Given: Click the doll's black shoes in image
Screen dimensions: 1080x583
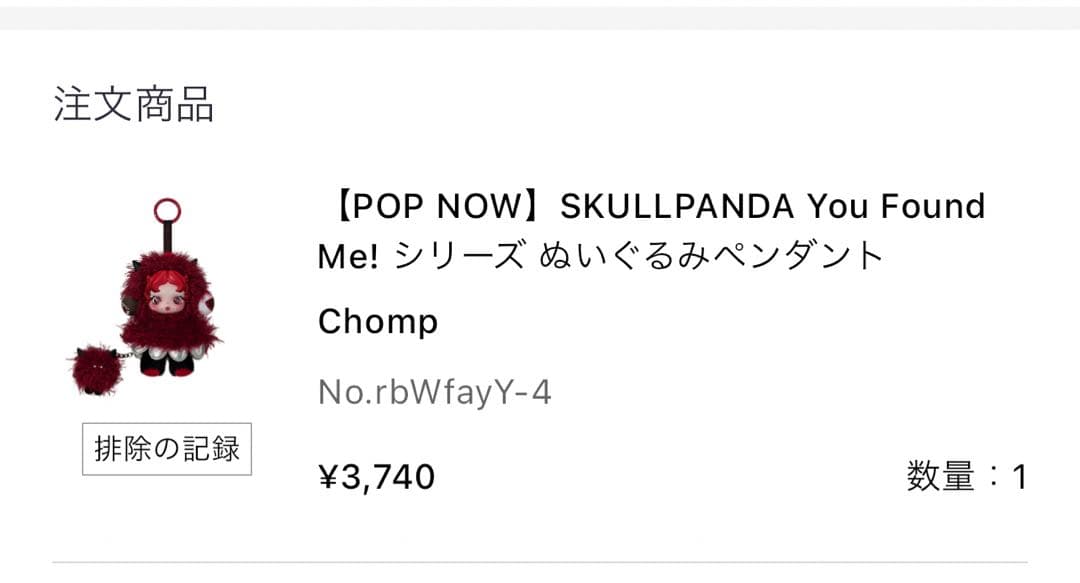Looking at the screenshot, I should coord(168,366).
